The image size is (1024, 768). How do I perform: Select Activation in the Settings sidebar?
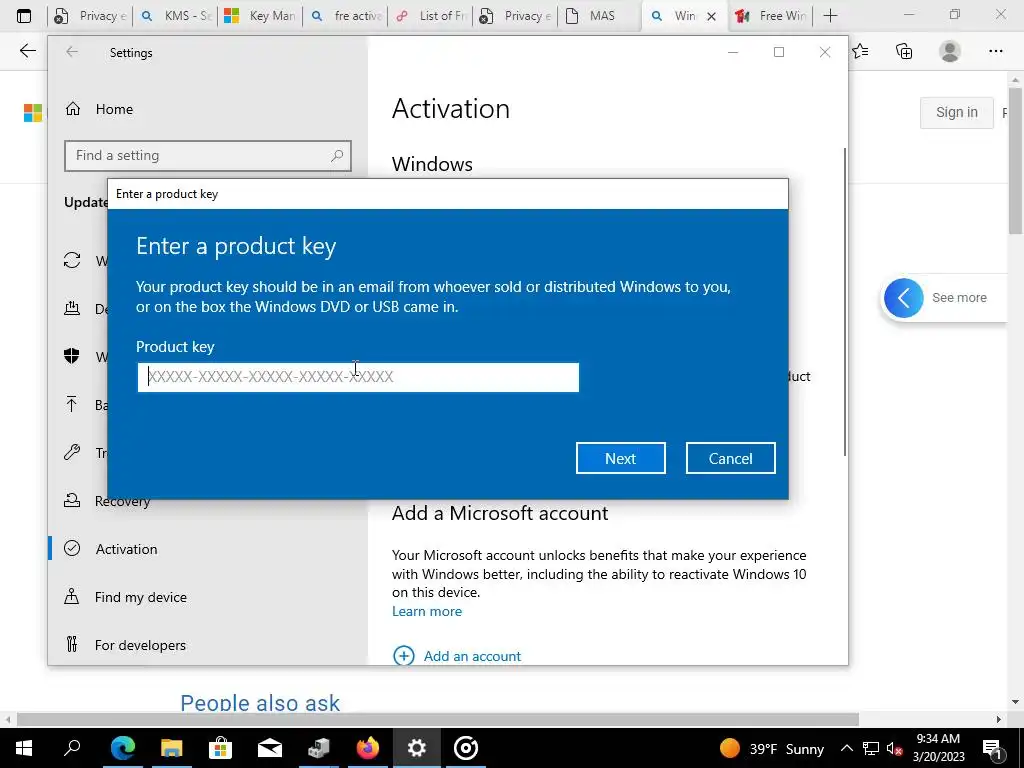point(127,549)
